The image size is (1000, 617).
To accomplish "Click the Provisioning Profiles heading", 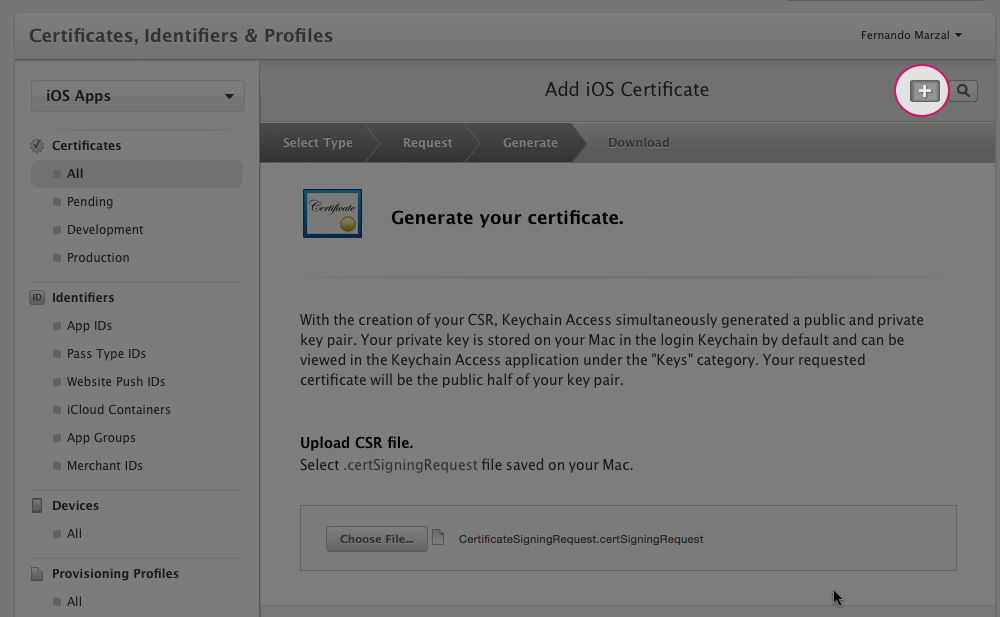I will tap(115, 574).
